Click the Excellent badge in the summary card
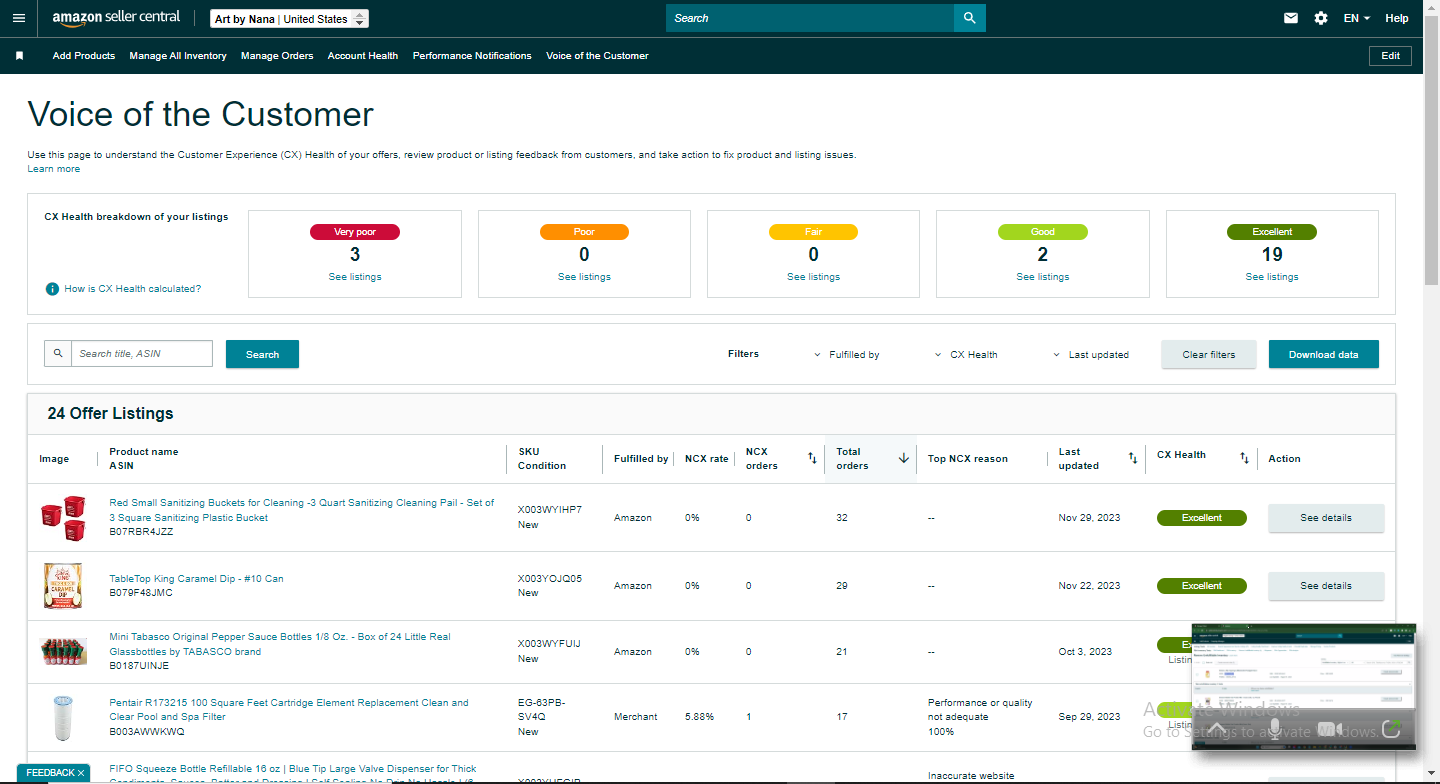Image resolution: width=1440 pixels, height=784 pixels. point(1272,232)
